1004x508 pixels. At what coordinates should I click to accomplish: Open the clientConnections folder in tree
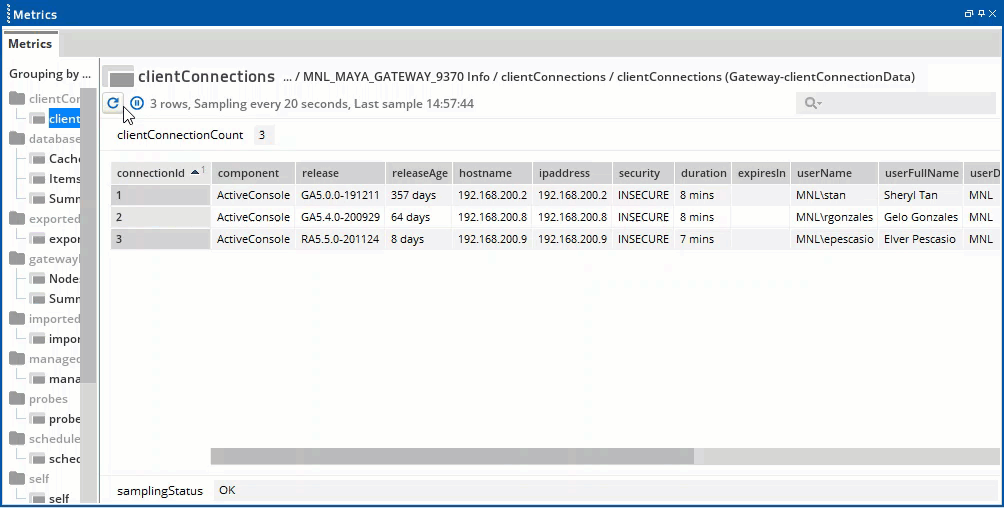pyautogui.click(x=45, y=99)
